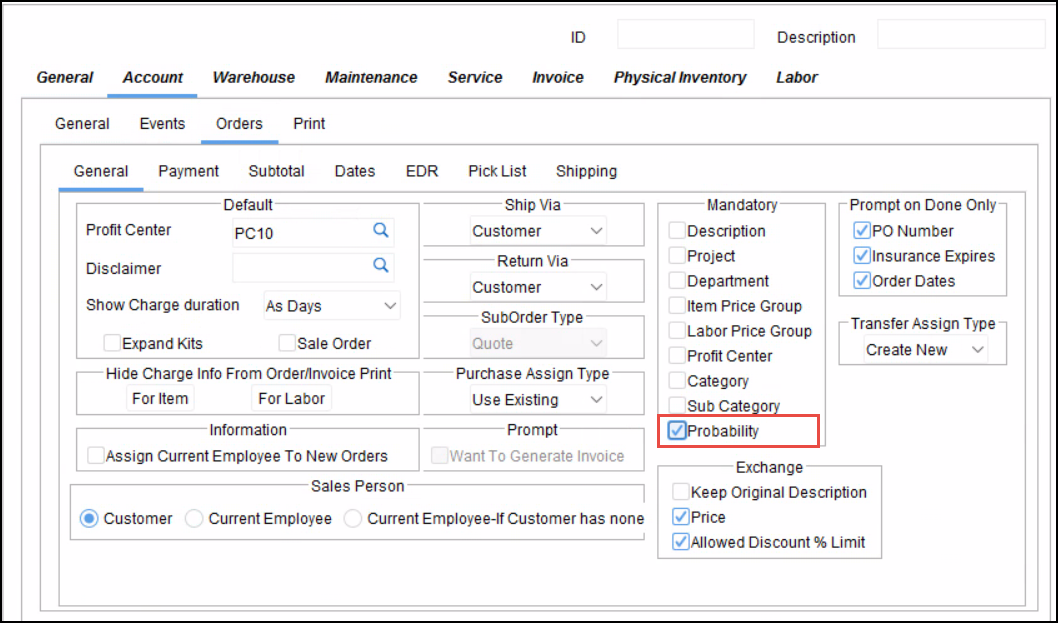The width and height of the screenshot is (1058, 623).
Task: Enable the Expand Kits checkbox
Action: [x=113, y=343]
